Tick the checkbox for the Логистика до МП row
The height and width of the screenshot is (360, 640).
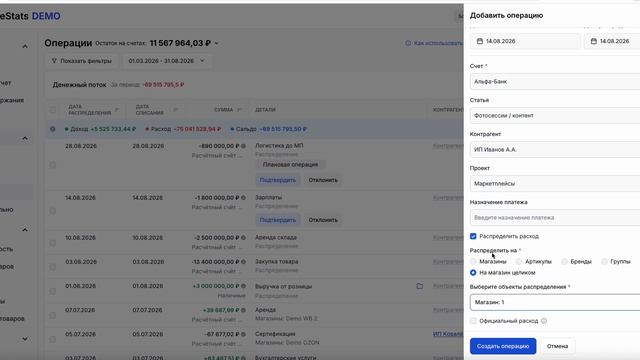(53, 165)
